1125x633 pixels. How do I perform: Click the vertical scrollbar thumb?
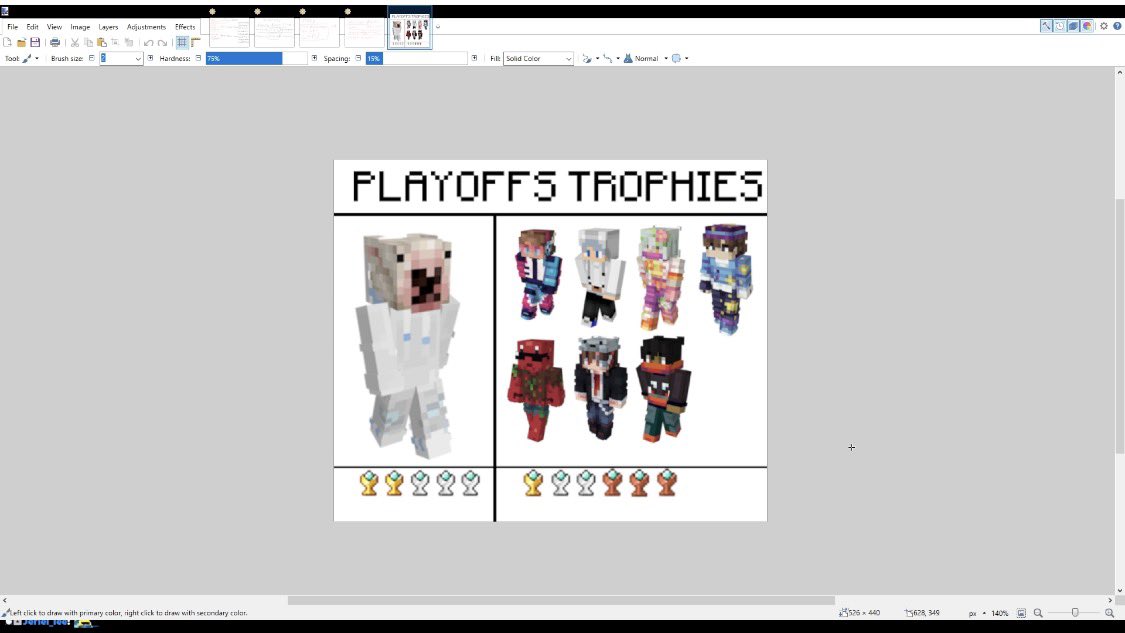pyautogui.click(x=1119, y=326)
